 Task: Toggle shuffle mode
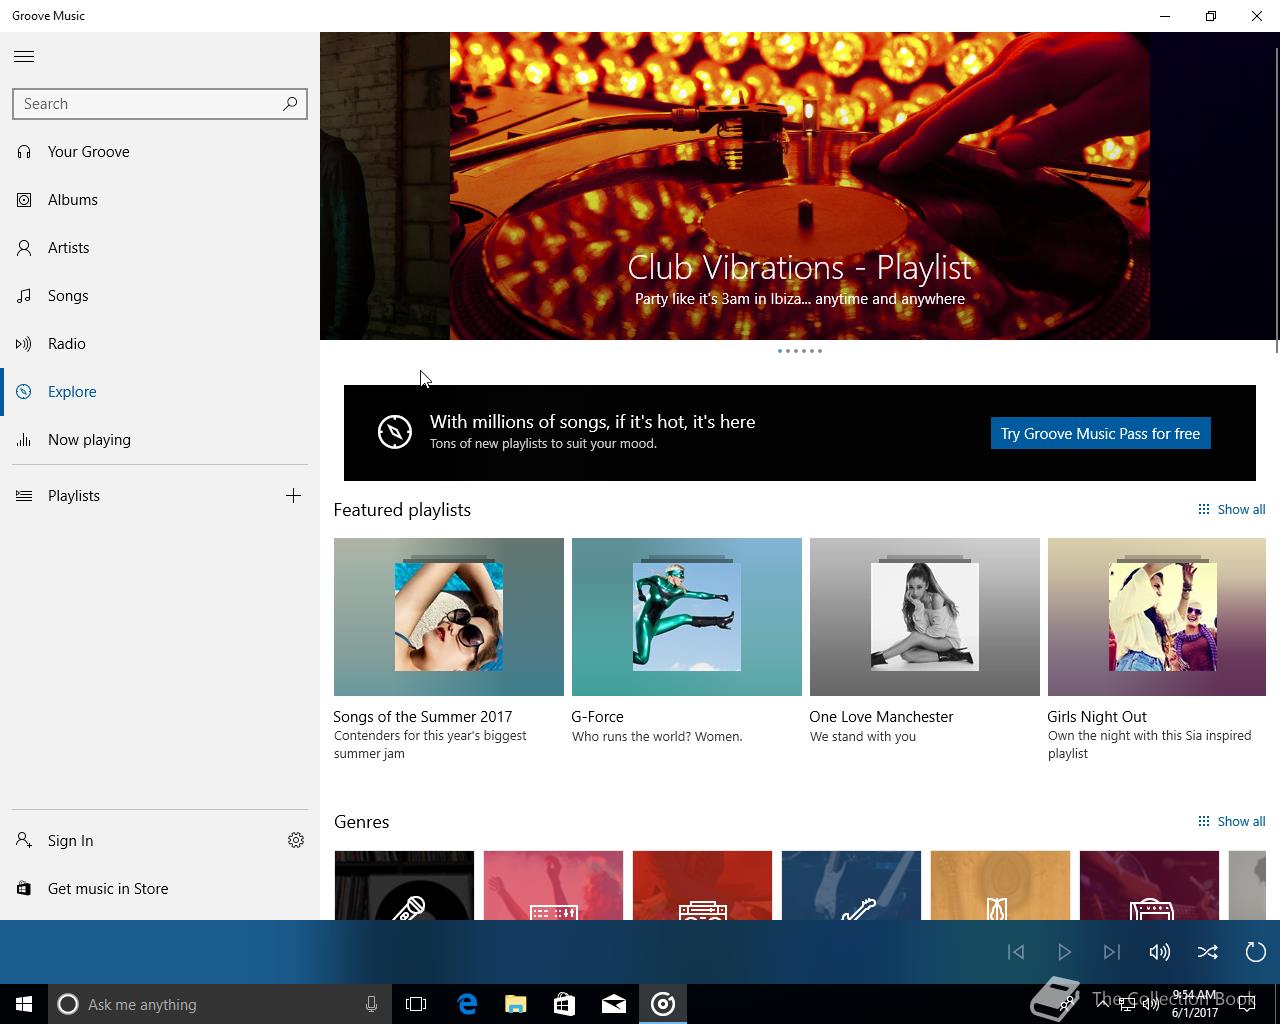tap(1208, 952)
